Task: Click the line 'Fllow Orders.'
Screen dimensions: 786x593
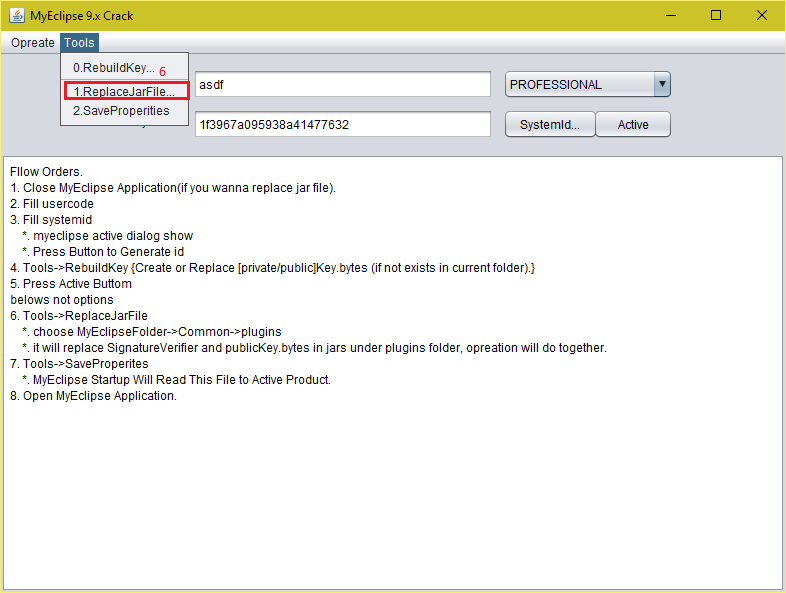Action: pos(46,172)
